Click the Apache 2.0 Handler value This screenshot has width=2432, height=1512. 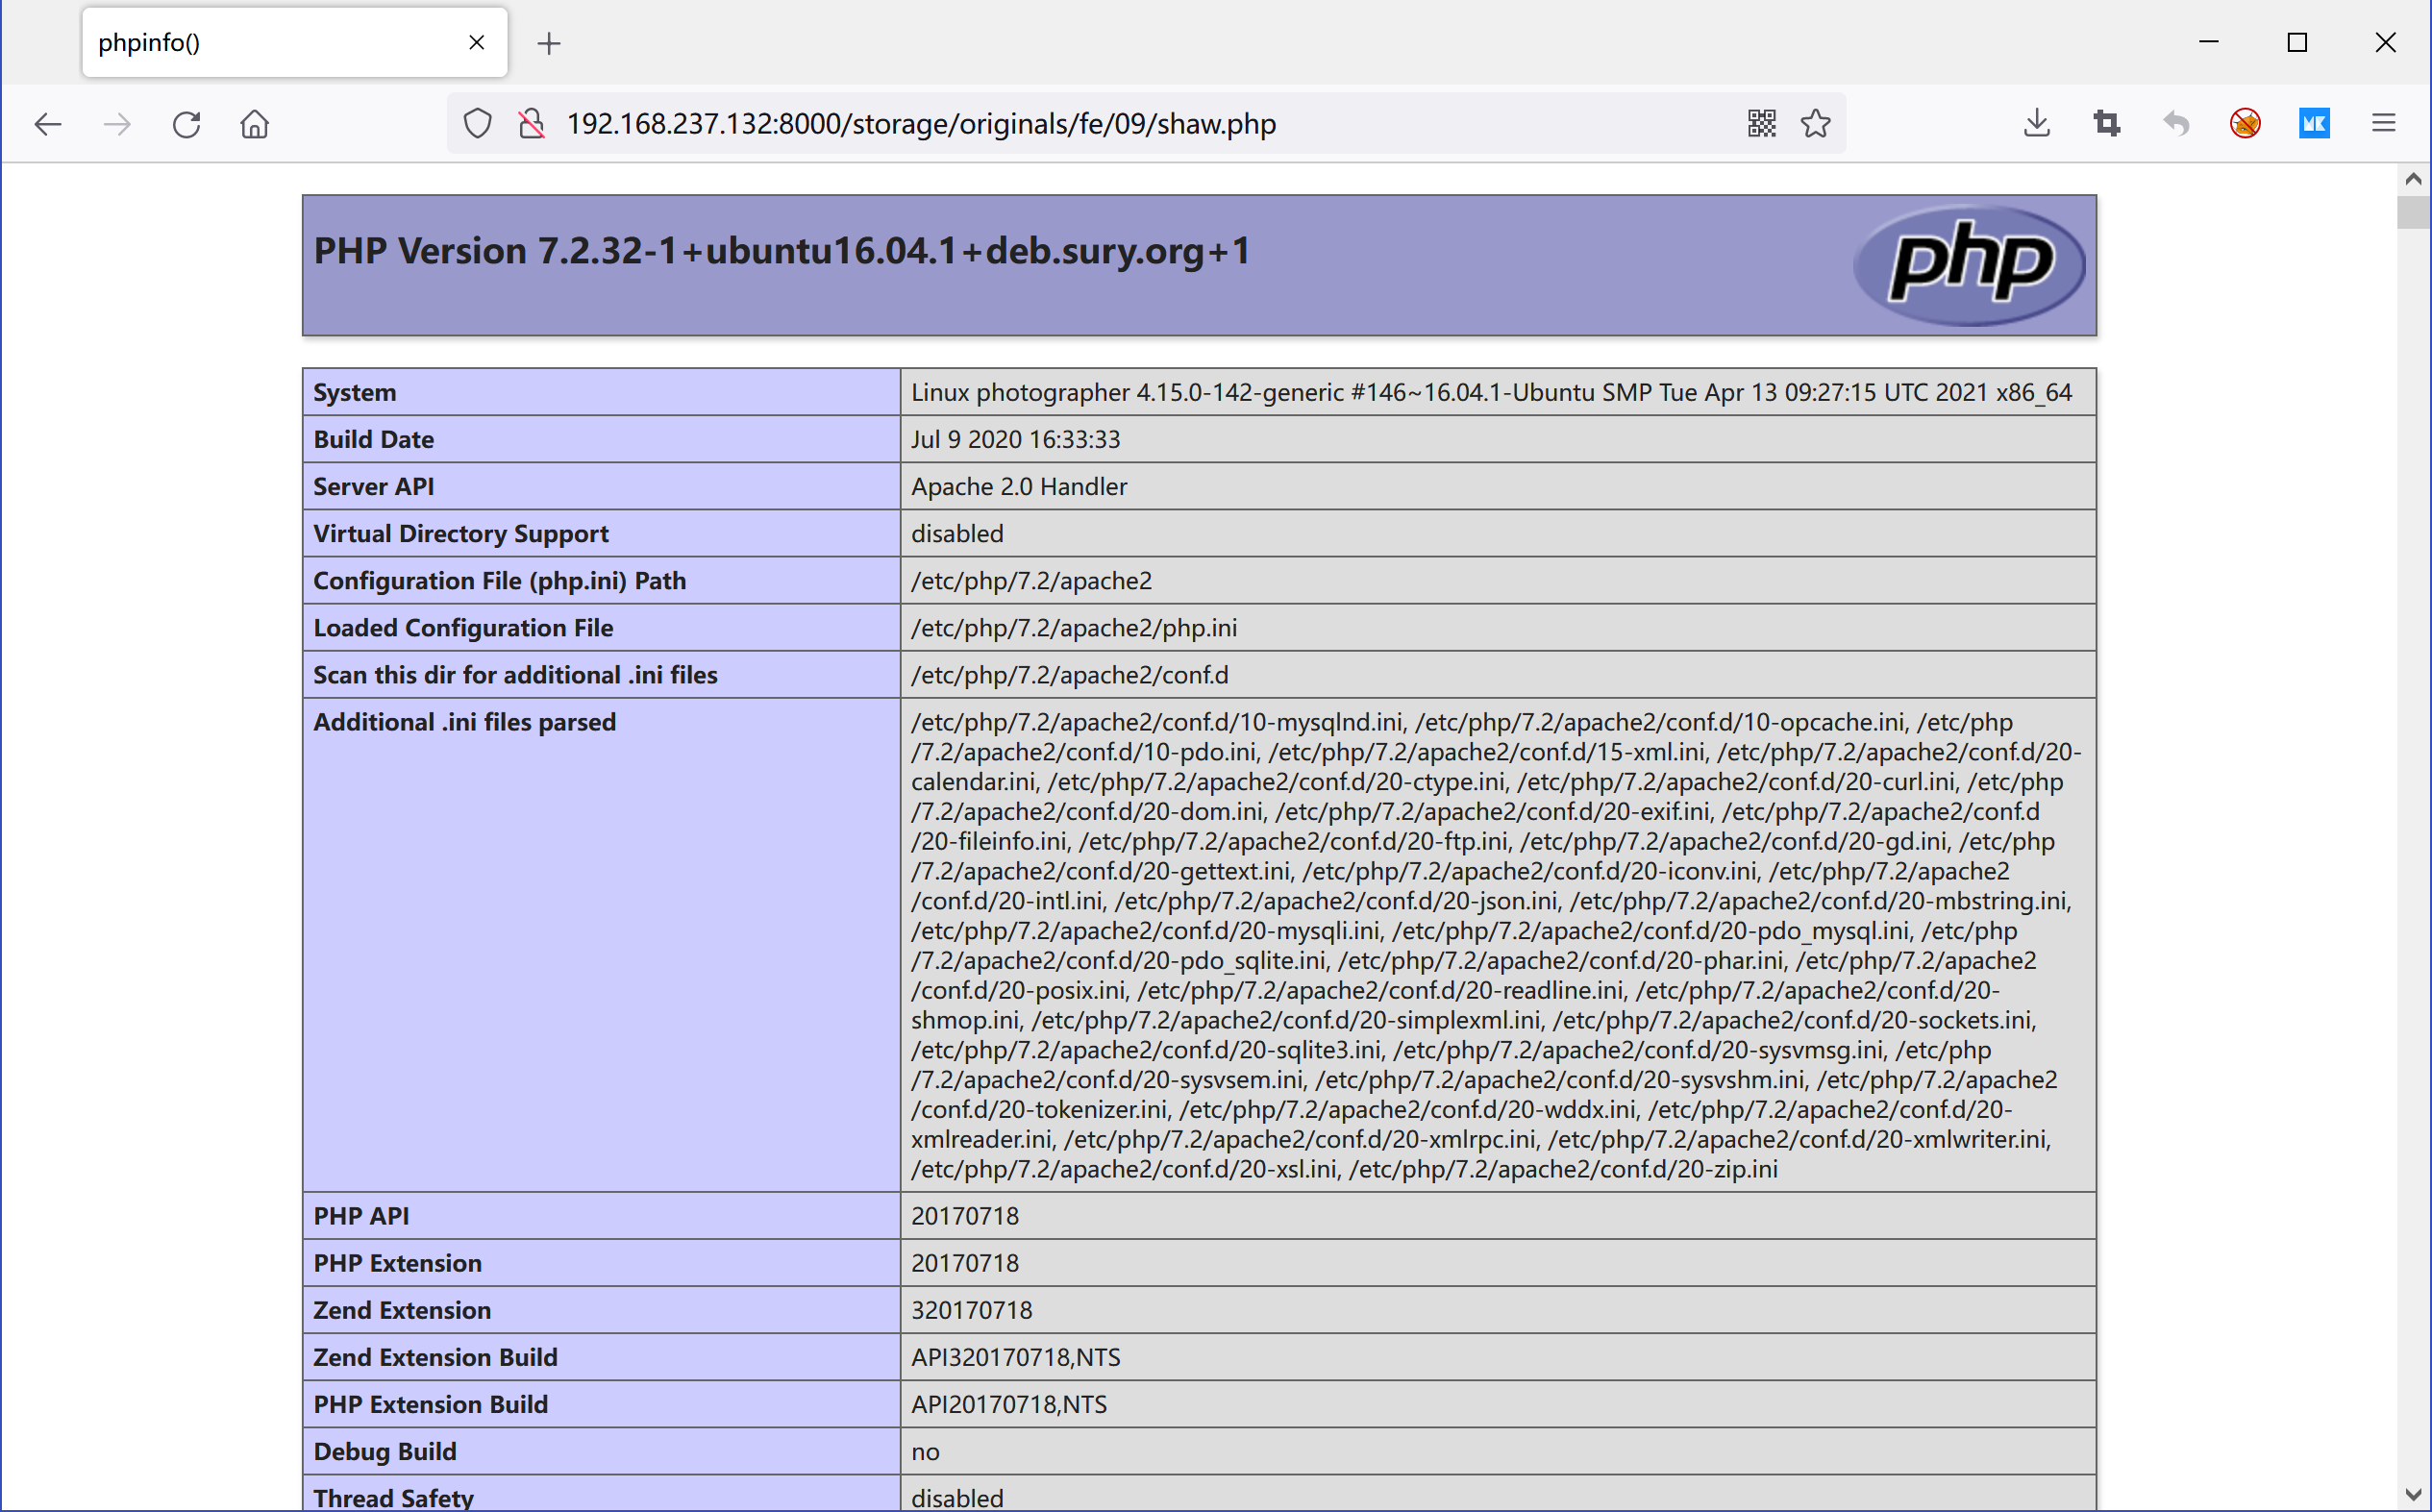click(x=1019, y=486)
